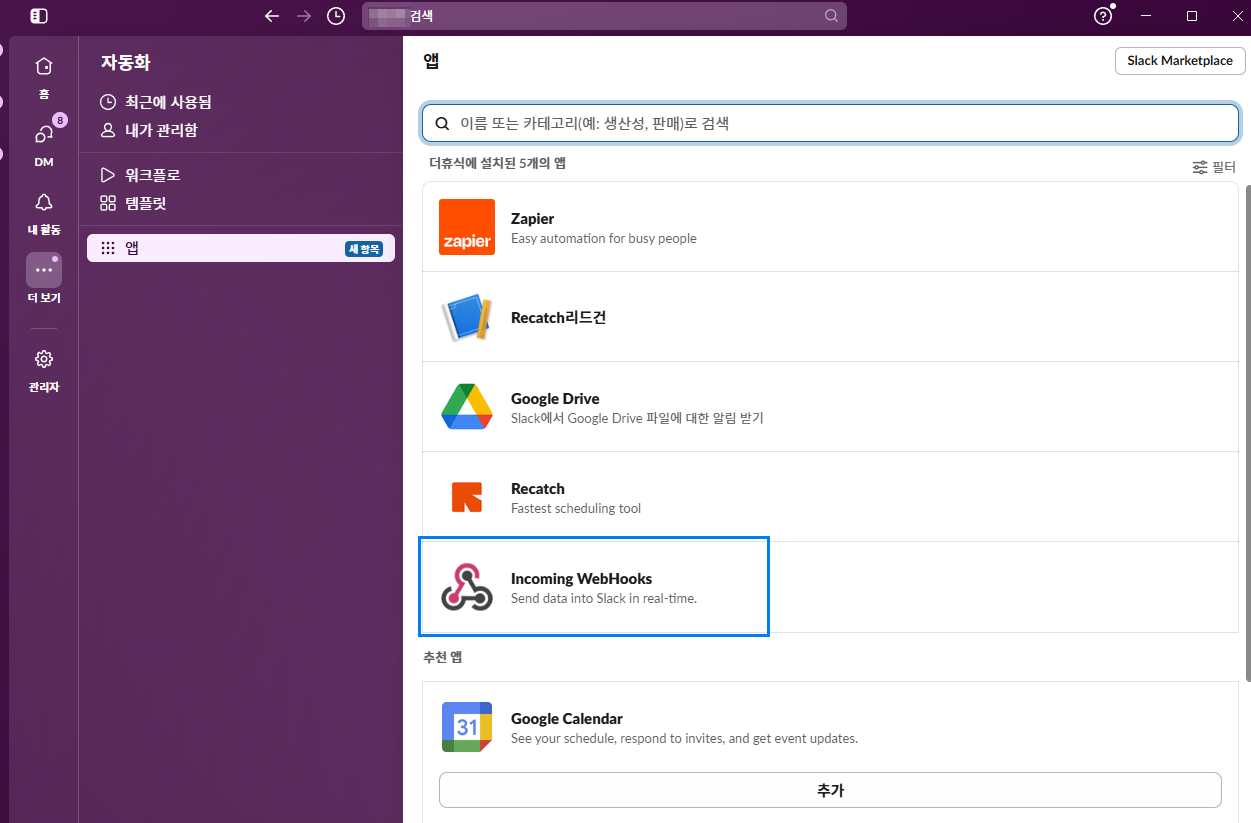1251x823 pixels.
Task: Focus the app name or category search field
Action: 830,123
